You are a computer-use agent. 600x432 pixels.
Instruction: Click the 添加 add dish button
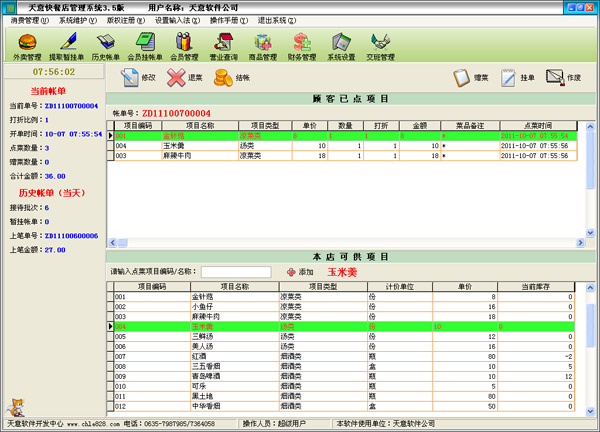301,271
